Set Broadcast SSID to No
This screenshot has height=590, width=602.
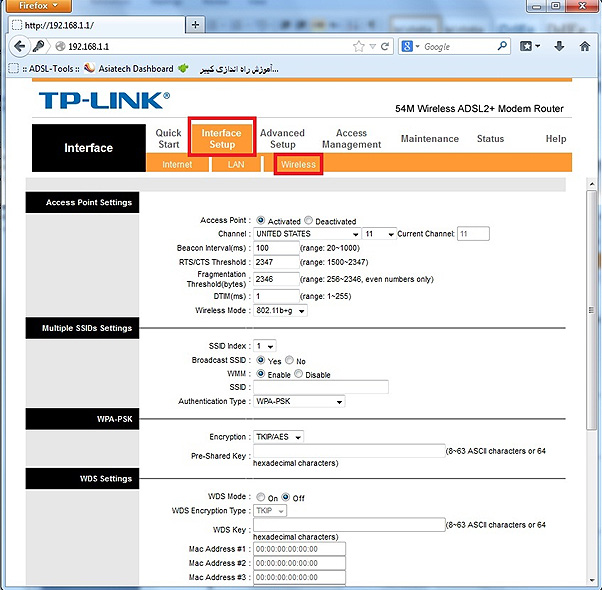pyautogui.click(x=289, y=360)
